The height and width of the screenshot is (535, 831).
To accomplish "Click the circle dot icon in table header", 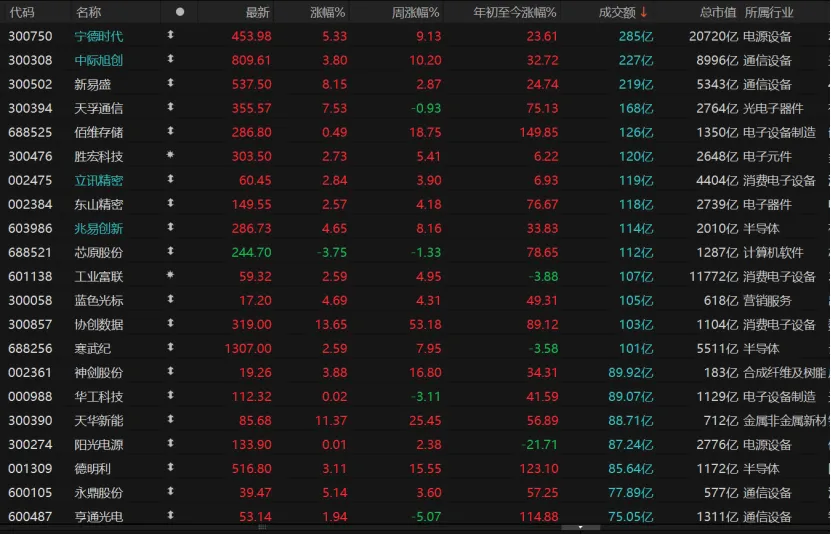I will (180, 12).
